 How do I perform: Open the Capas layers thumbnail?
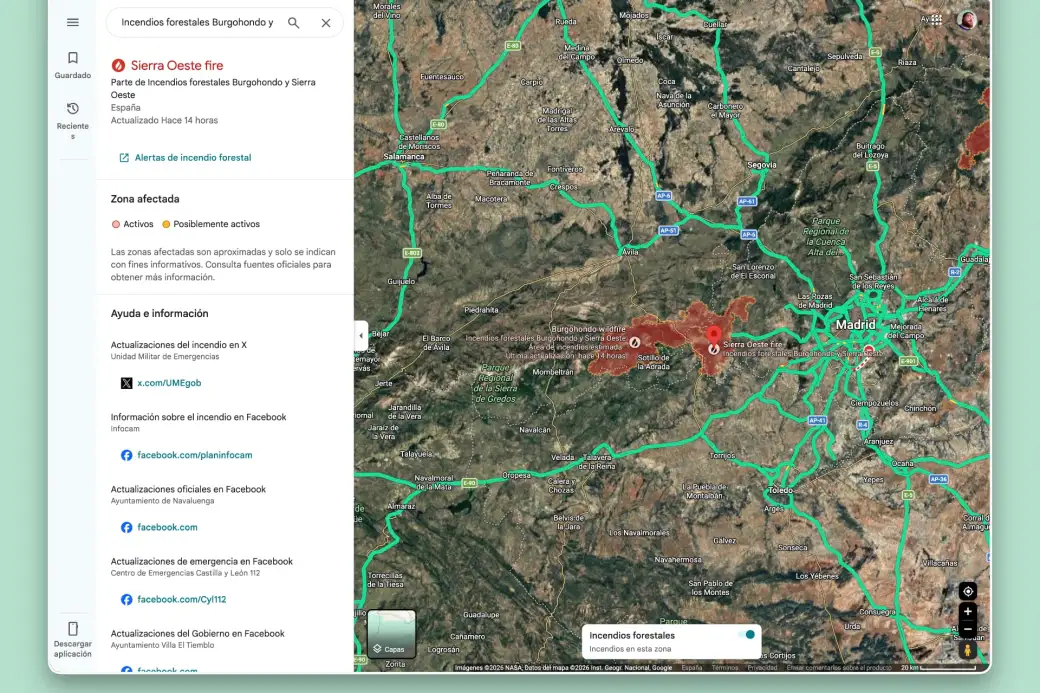(x=391, y=634)
